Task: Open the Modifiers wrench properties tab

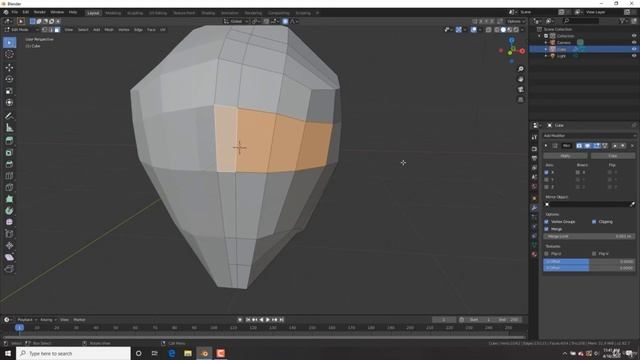Action: click(x=534, y=208)
